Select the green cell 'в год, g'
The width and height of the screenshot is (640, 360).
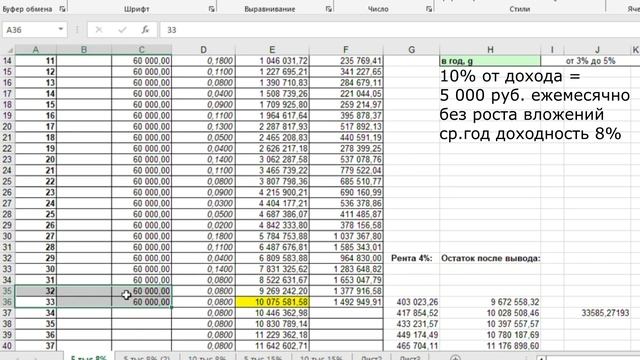pyautogui.click(x=490, y=61)
